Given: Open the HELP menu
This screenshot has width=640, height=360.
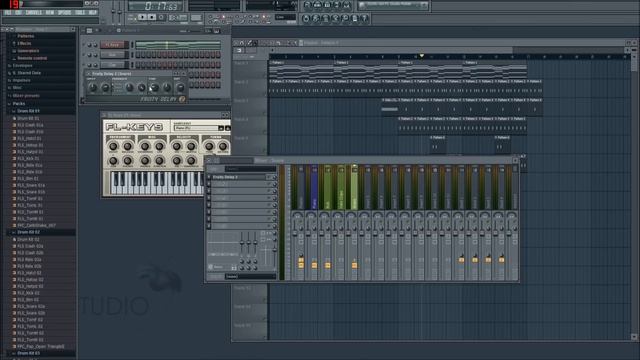Looking at the screenshot, I should pos(93,13).
